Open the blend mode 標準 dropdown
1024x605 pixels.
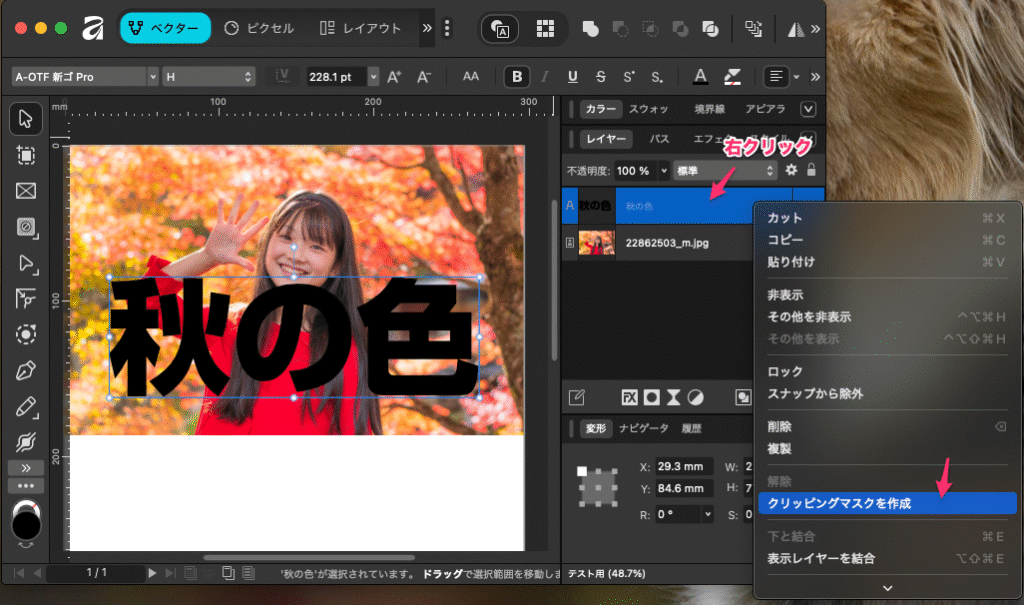[x=726, y=171]
